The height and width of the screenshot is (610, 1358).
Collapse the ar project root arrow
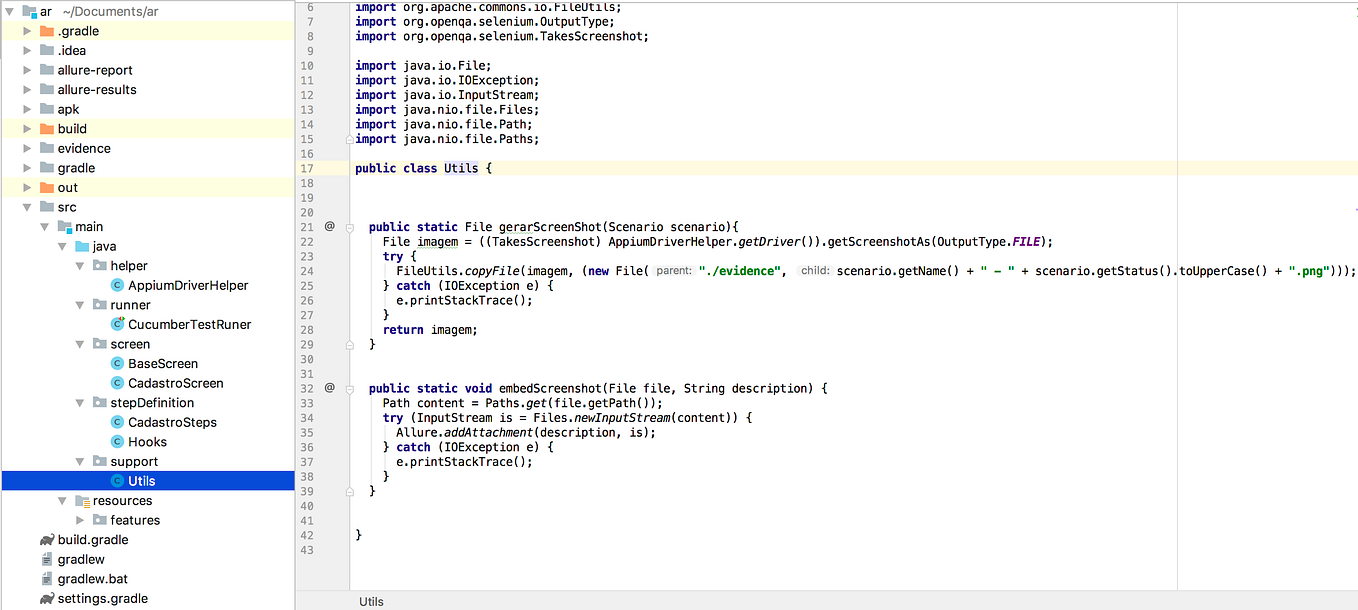10,11
